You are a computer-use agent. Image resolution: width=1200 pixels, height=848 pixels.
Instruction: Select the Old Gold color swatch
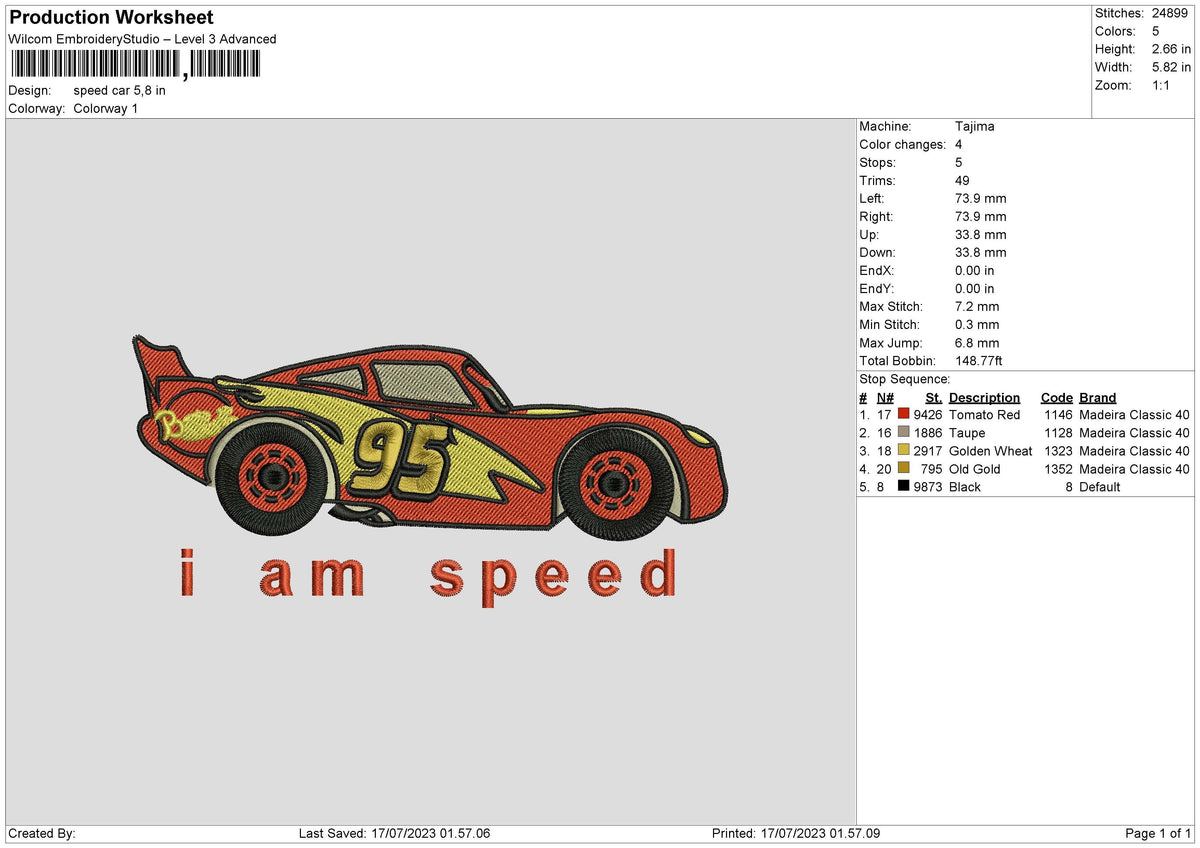[x=905, y=469]
